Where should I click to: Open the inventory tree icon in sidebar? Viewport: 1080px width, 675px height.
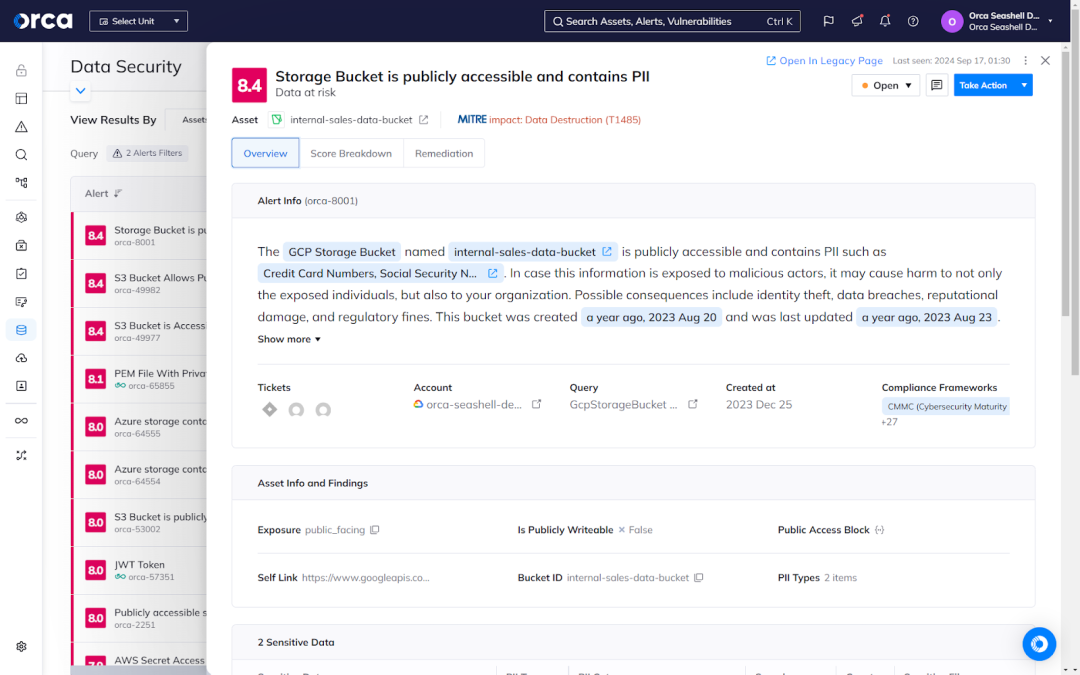(x=21, y=183)
